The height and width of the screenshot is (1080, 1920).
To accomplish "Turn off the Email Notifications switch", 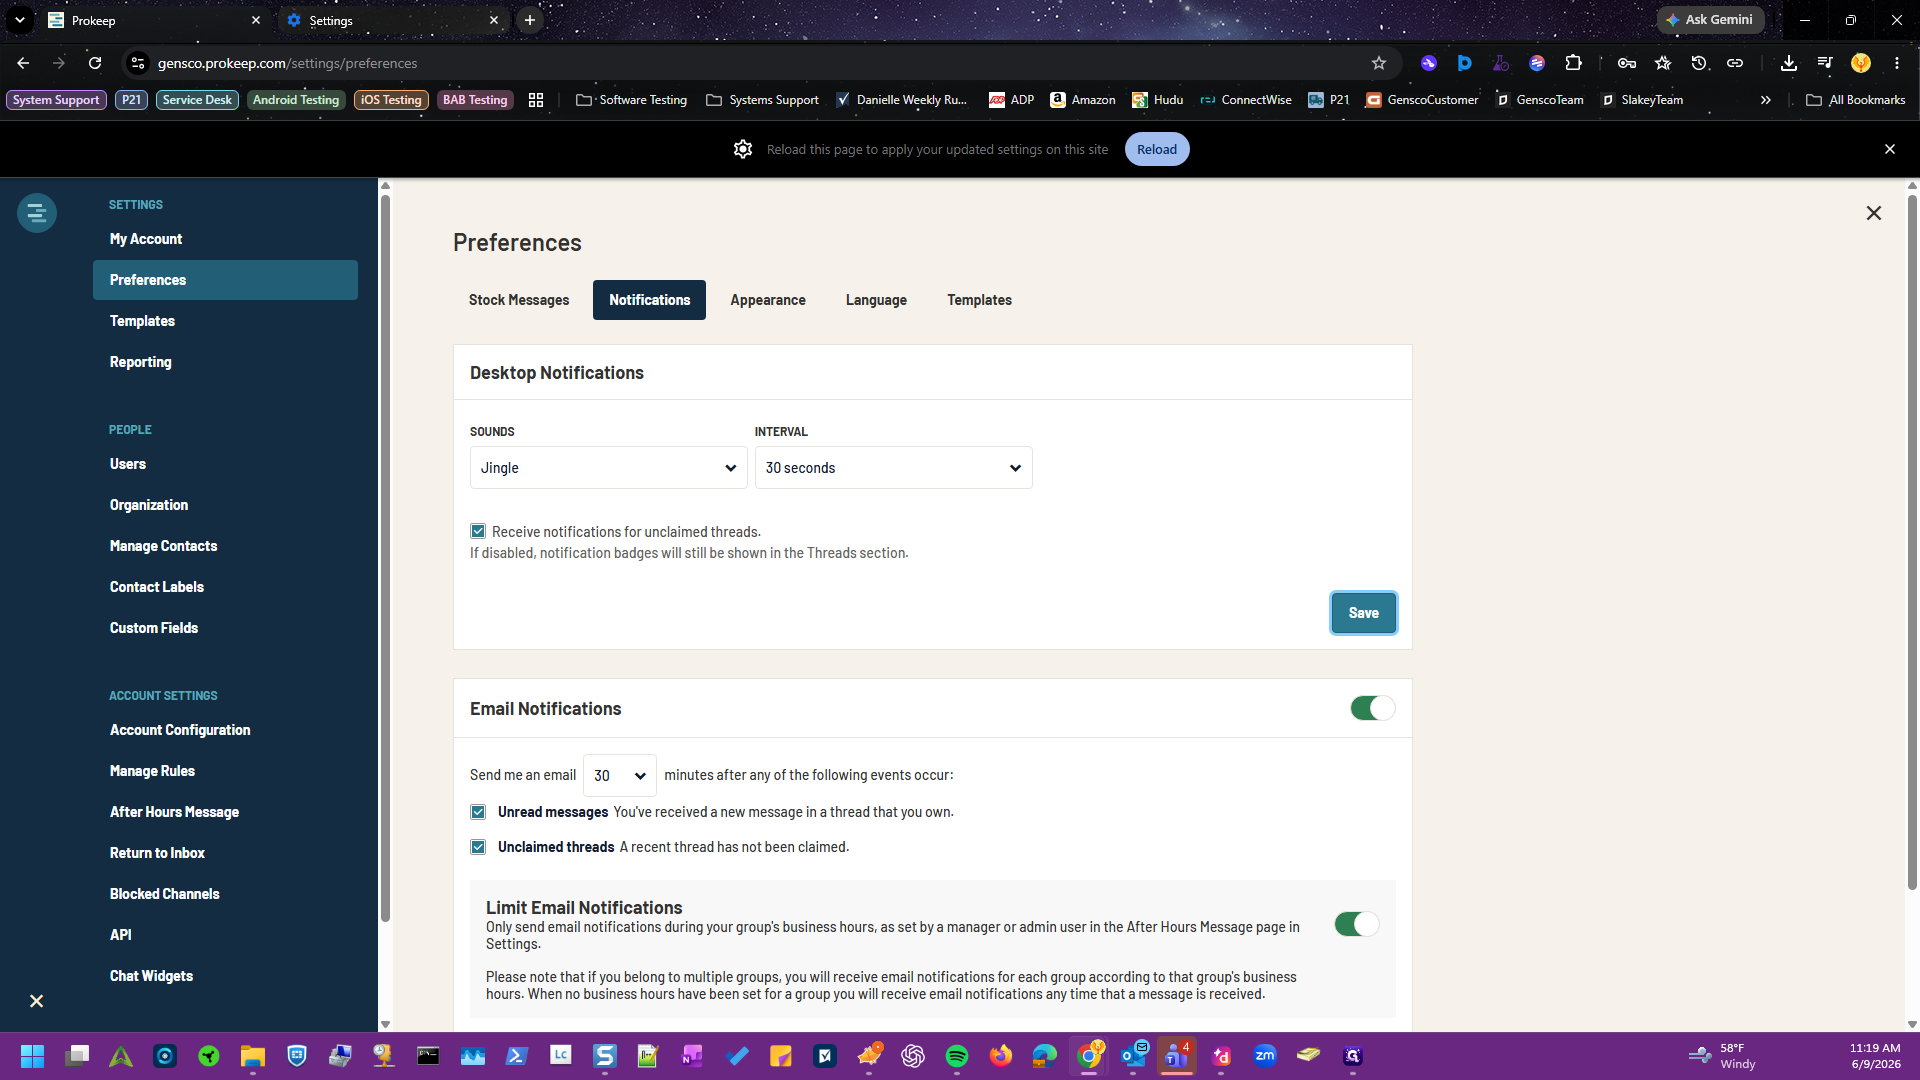I will (1373, 708).
